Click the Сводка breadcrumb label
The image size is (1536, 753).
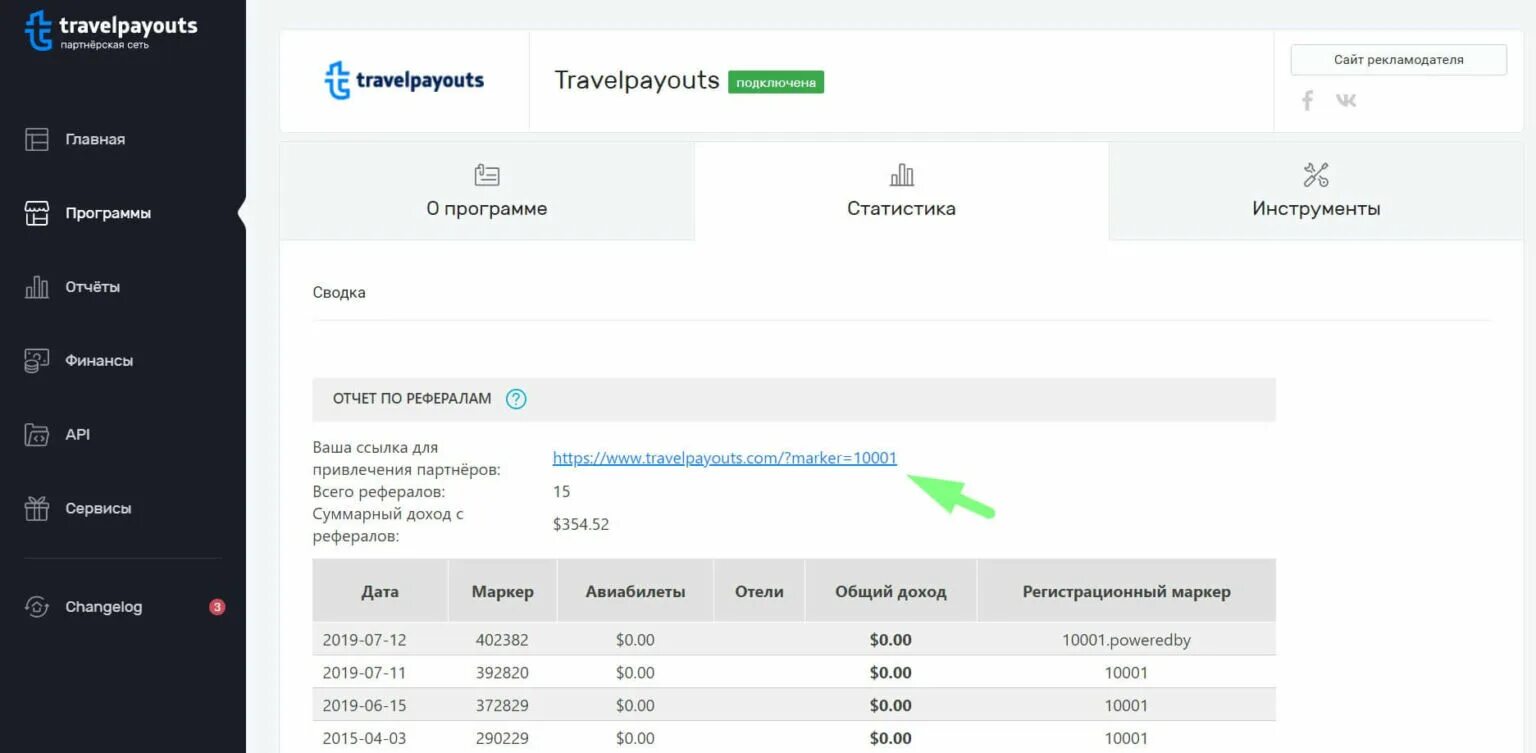(339, 292)
